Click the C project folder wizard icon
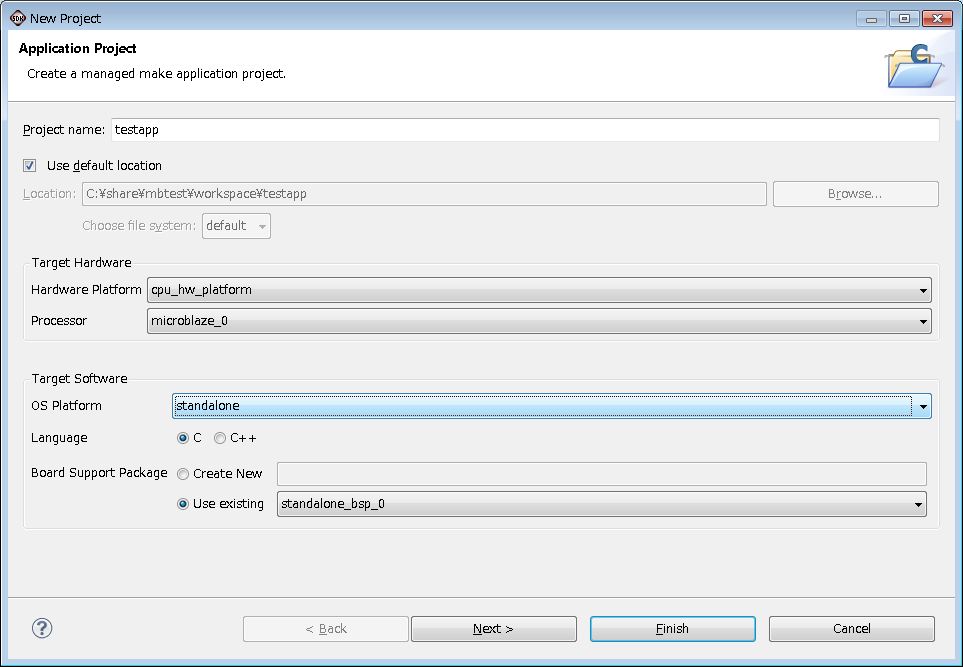963x667 pixels. tap(914, 67)
